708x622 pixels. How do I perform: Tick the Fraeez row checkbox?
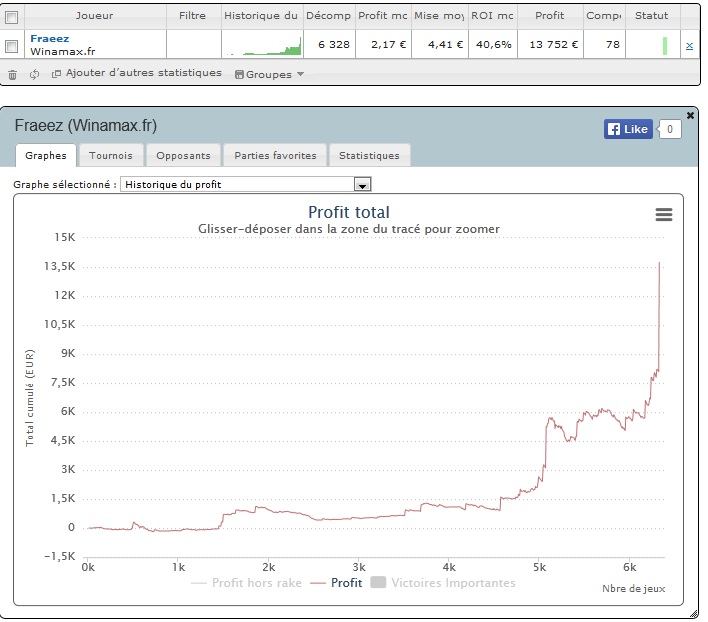[x=12, y=46]
